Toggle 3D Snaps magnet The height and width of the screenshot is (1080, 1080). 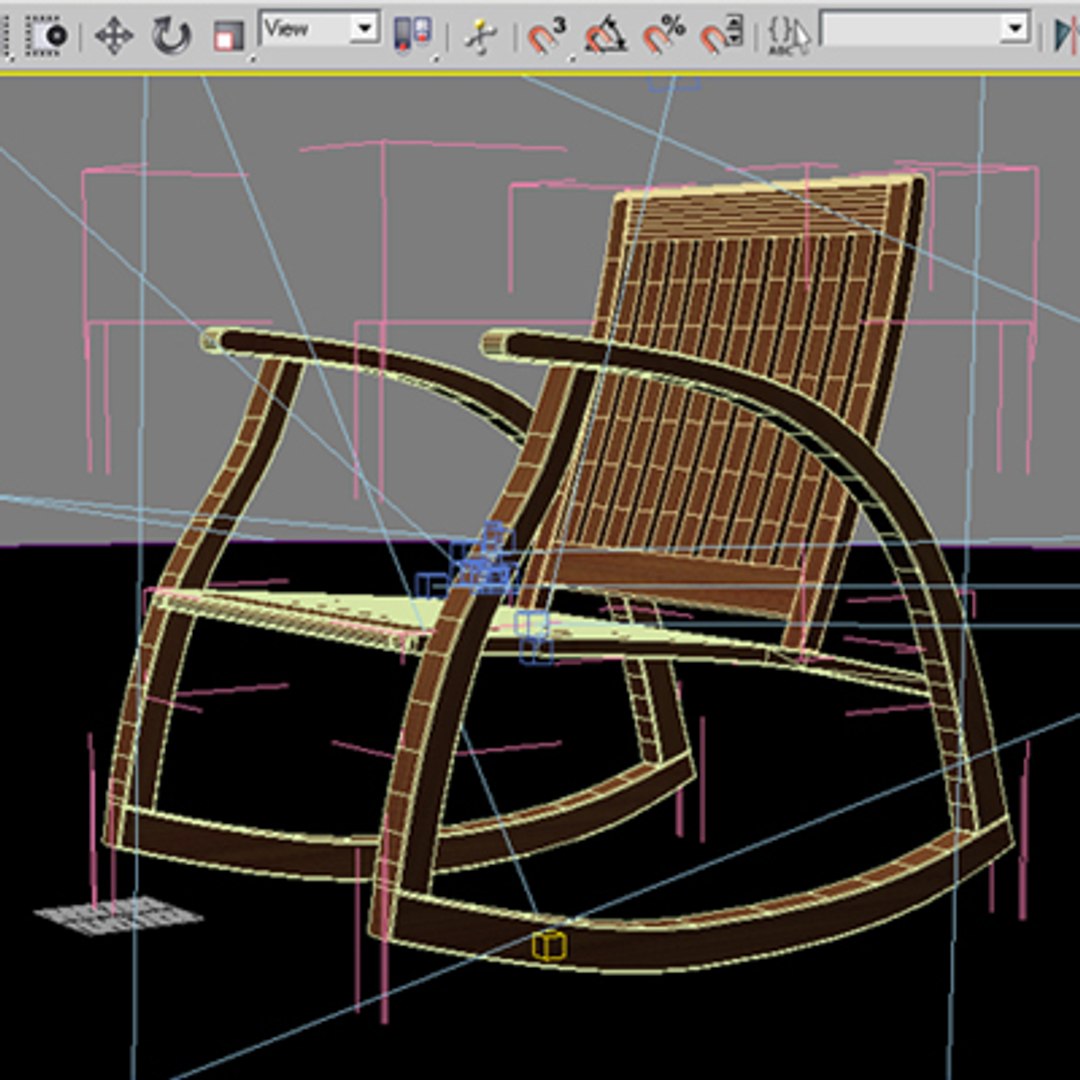547,35
